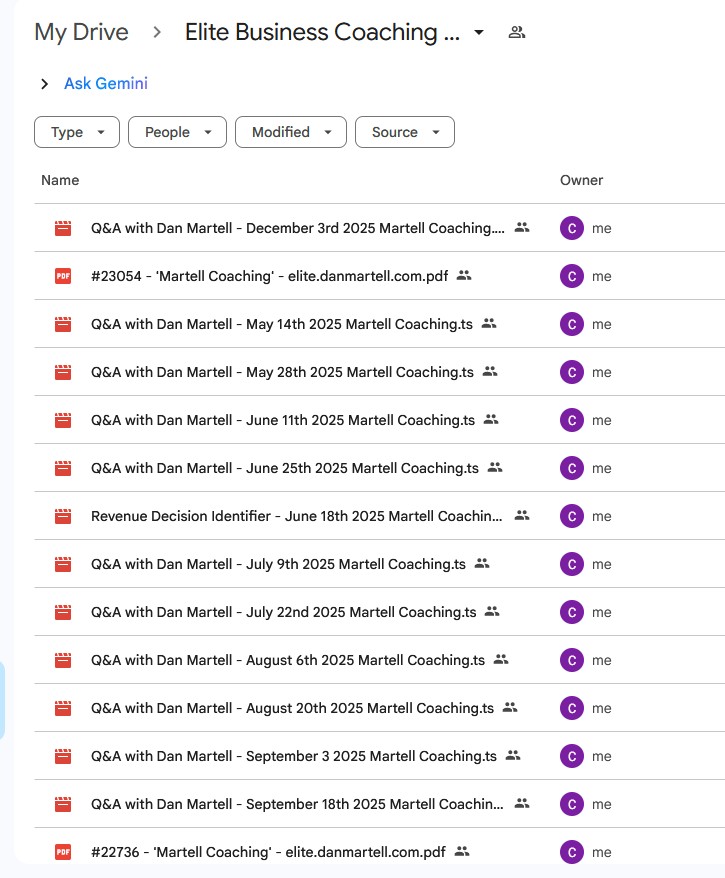Expand the Ask Gemini chevron
The height and width of the screenshot is (878, 725).
44,84
